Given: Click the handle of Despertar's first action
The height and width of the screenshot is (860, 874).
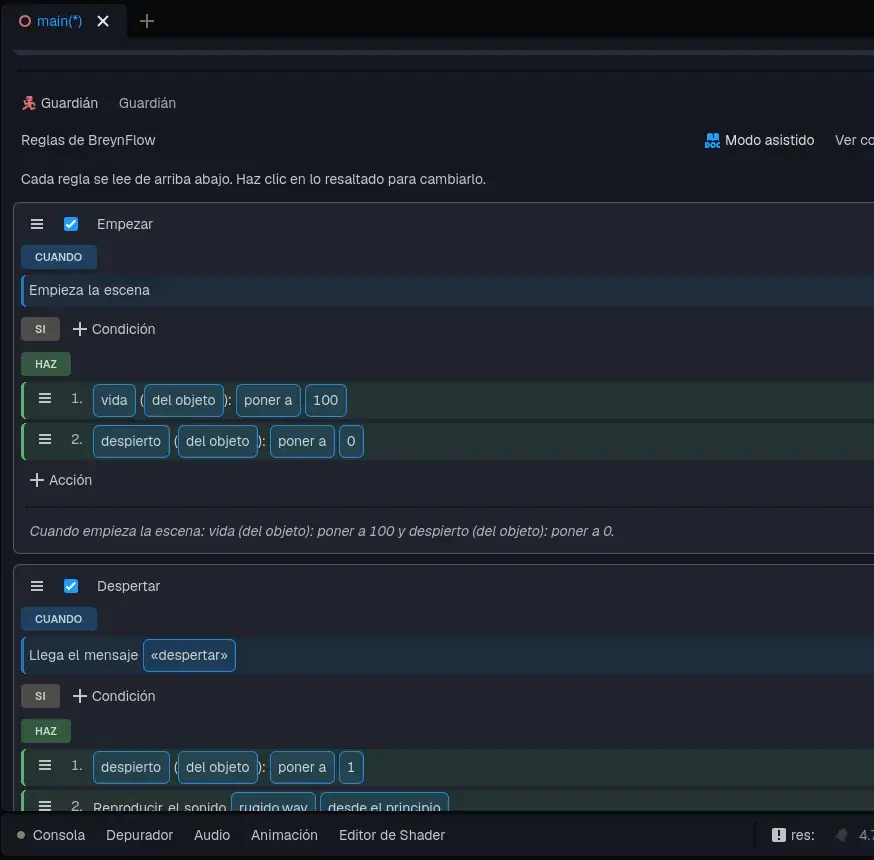Looking at the screenshot, I should coord(45,766).
